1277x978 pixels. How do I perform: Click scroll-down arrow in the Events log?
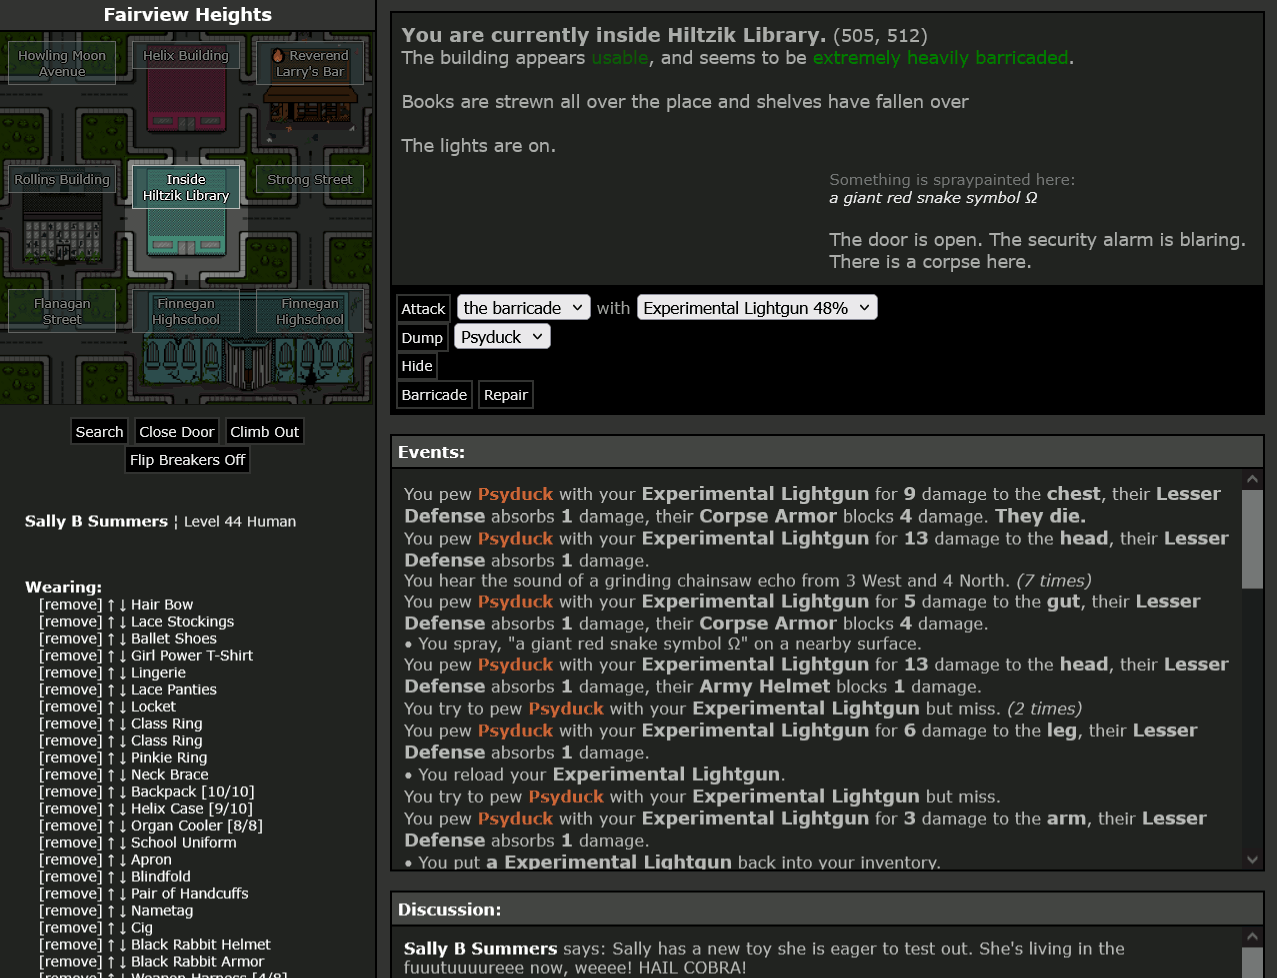coord(1252,859)
